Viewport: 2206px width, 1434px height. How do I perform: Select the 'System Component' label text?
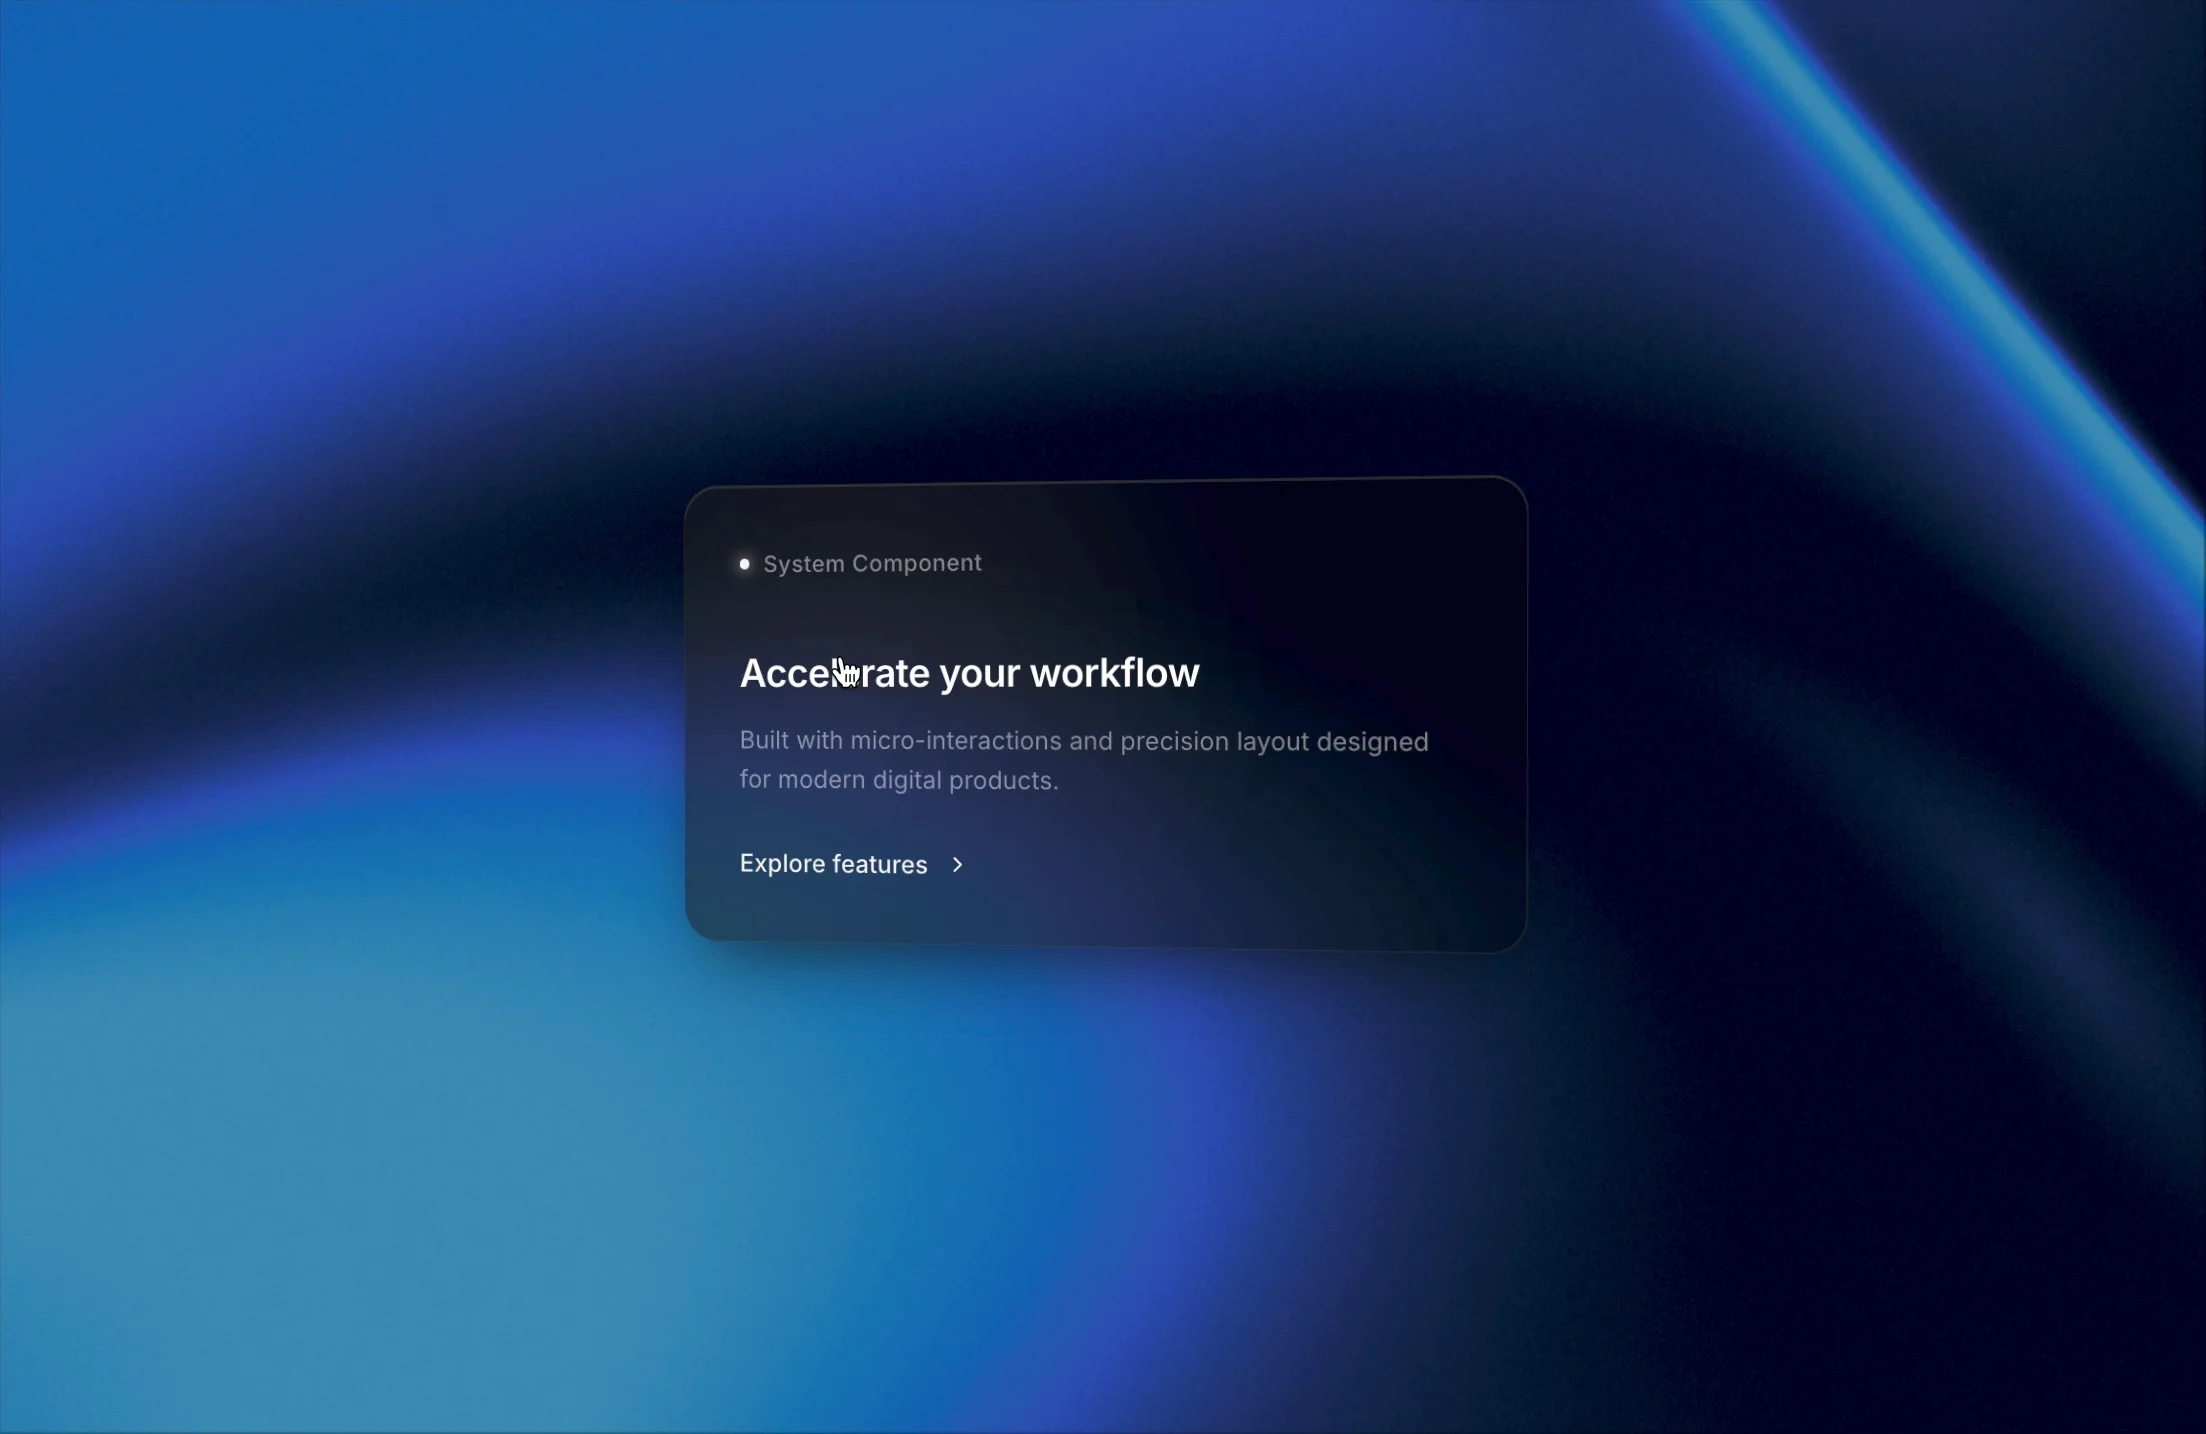pos(872,564)
